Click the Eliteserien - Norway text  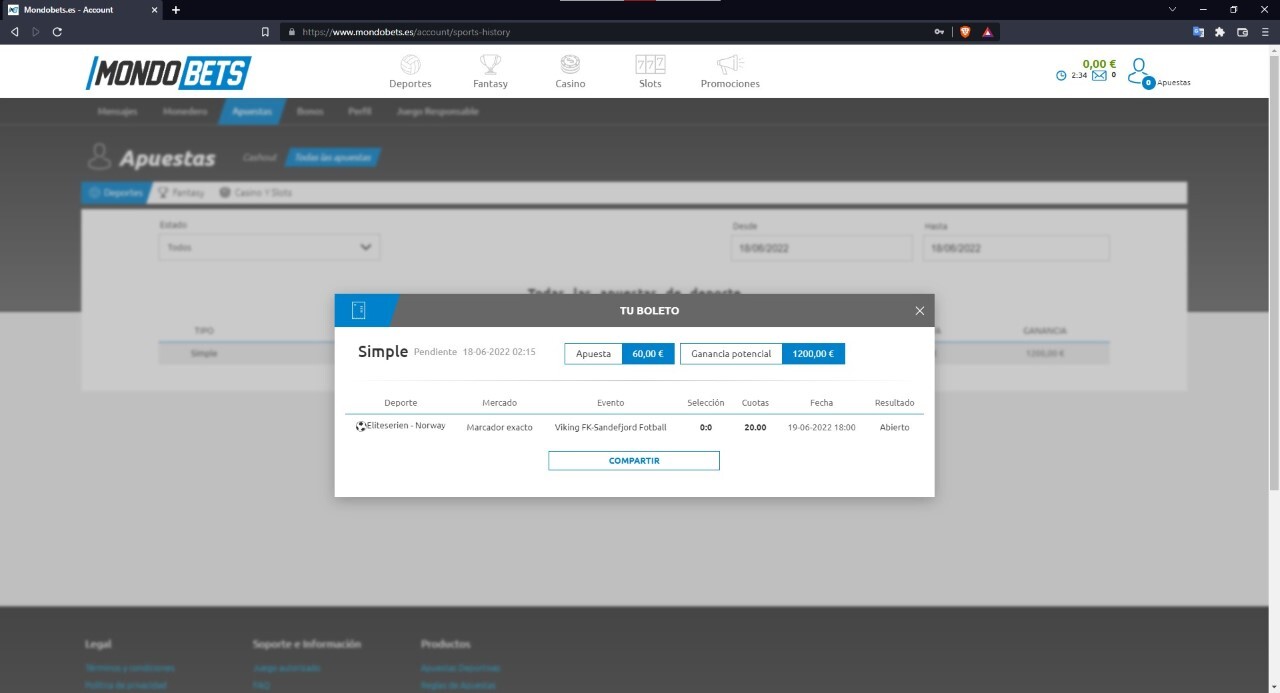[406, 426]
